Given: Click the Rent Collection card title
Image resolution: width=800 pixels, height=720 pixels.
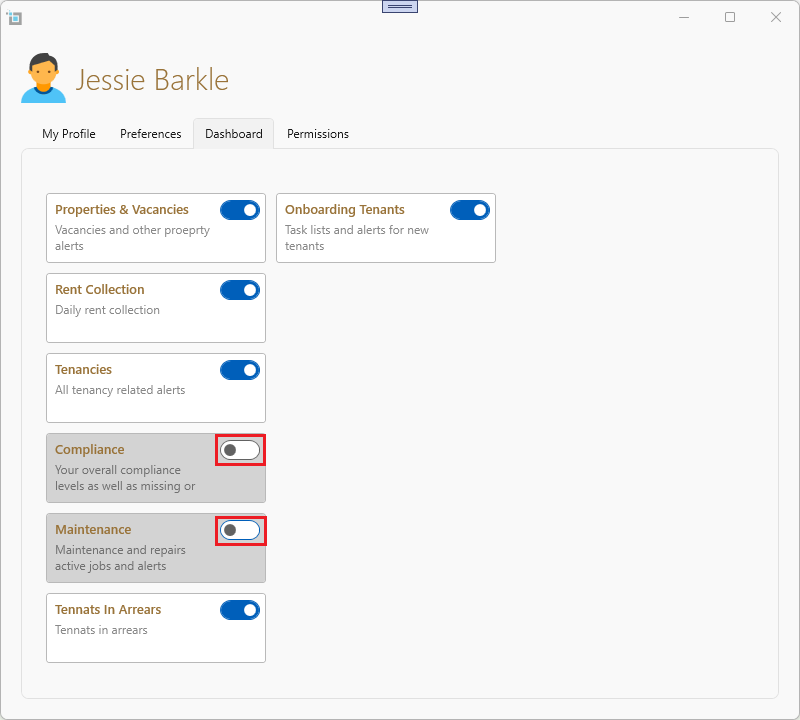Looking at the screenshot, I should (x=99, y=290).
